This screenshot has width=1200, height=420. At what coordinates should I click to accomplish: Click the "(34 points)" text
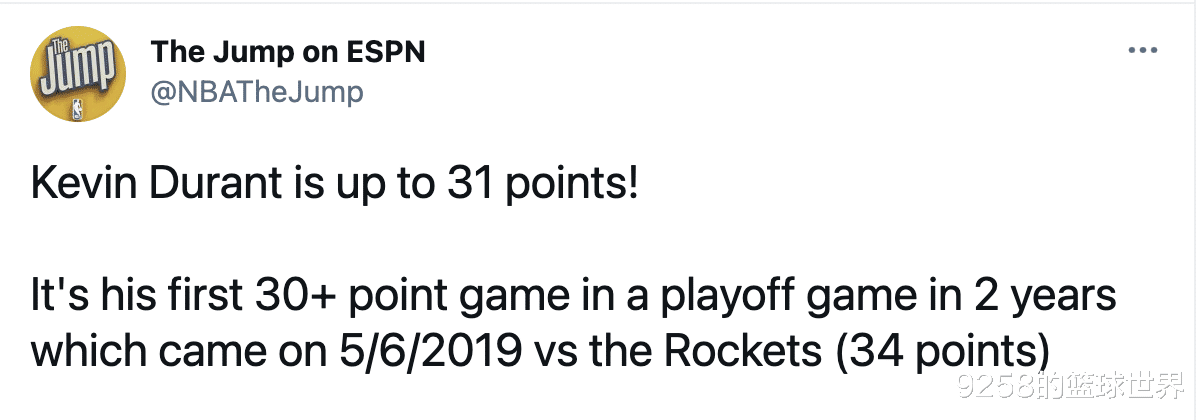(941, 351)
